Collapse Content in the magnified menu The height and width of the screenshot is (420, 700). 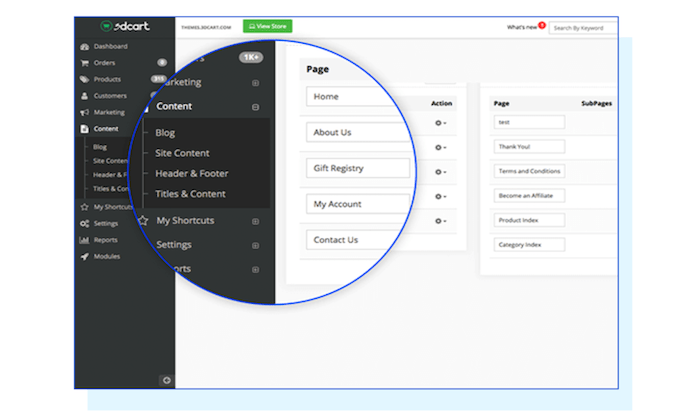coord(255,107)
